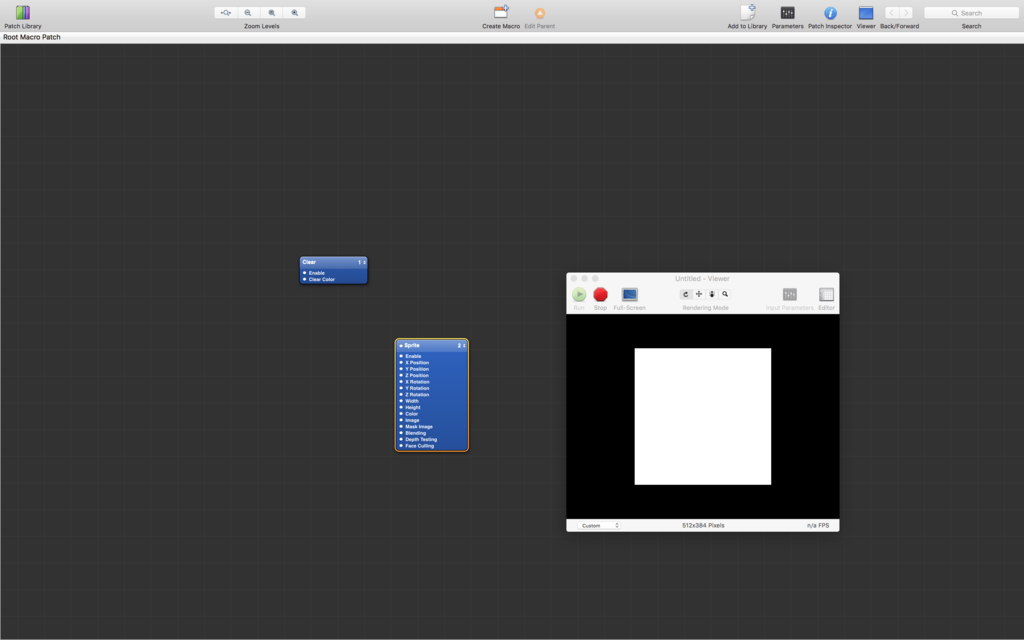Change the Sprite patch layer order number
The image size is (1024, 640).
461,345
